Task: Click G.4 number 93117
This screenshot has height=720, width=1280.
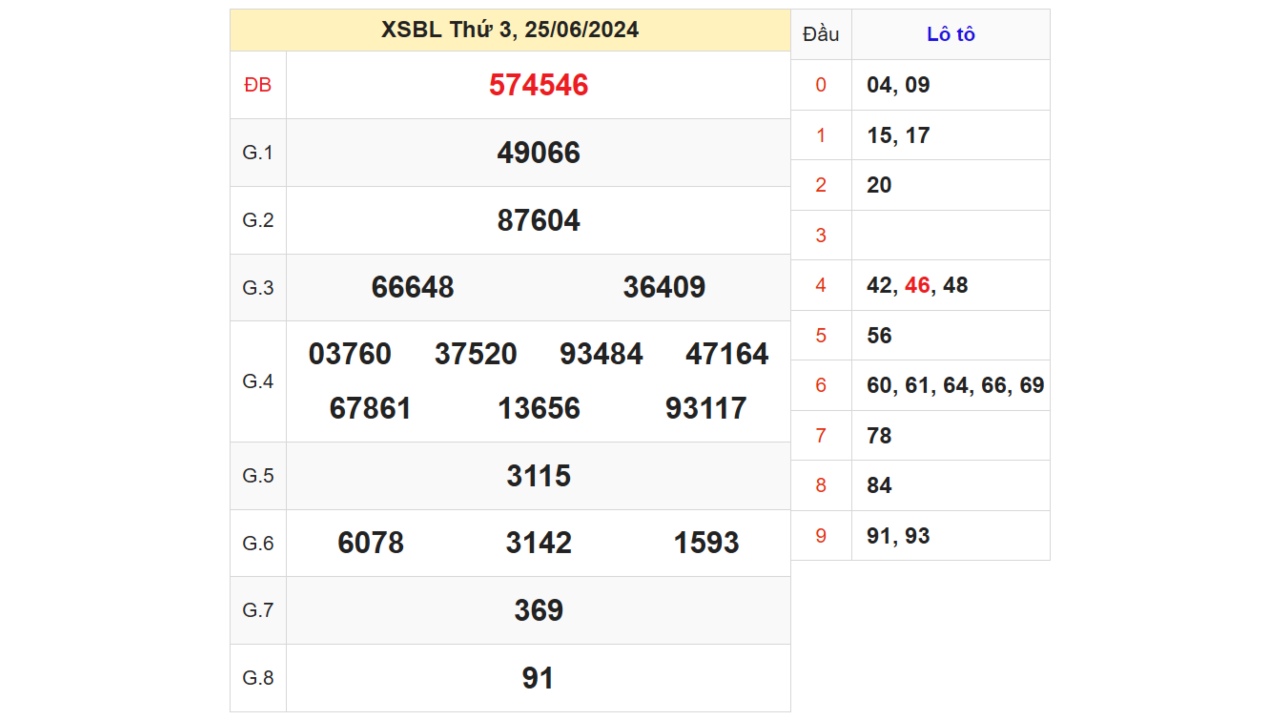Action: click(x=706, y=408)
